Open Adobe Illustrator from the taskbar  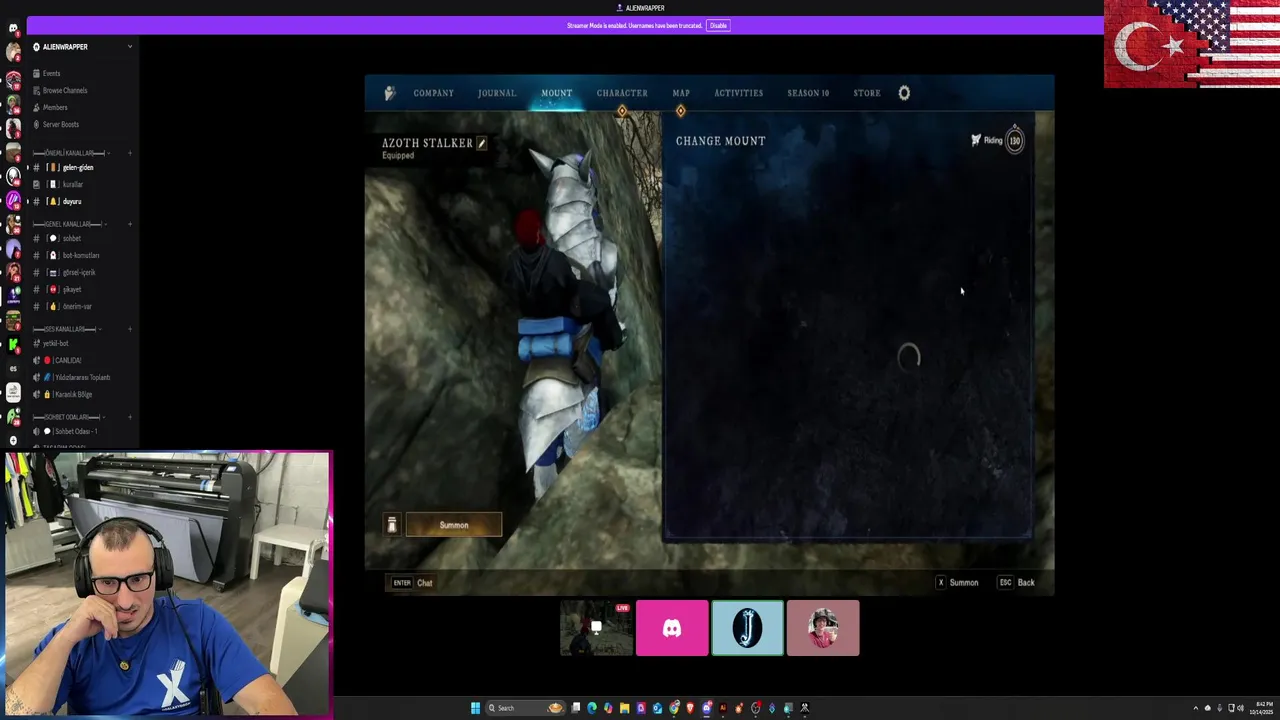(723, 708)
